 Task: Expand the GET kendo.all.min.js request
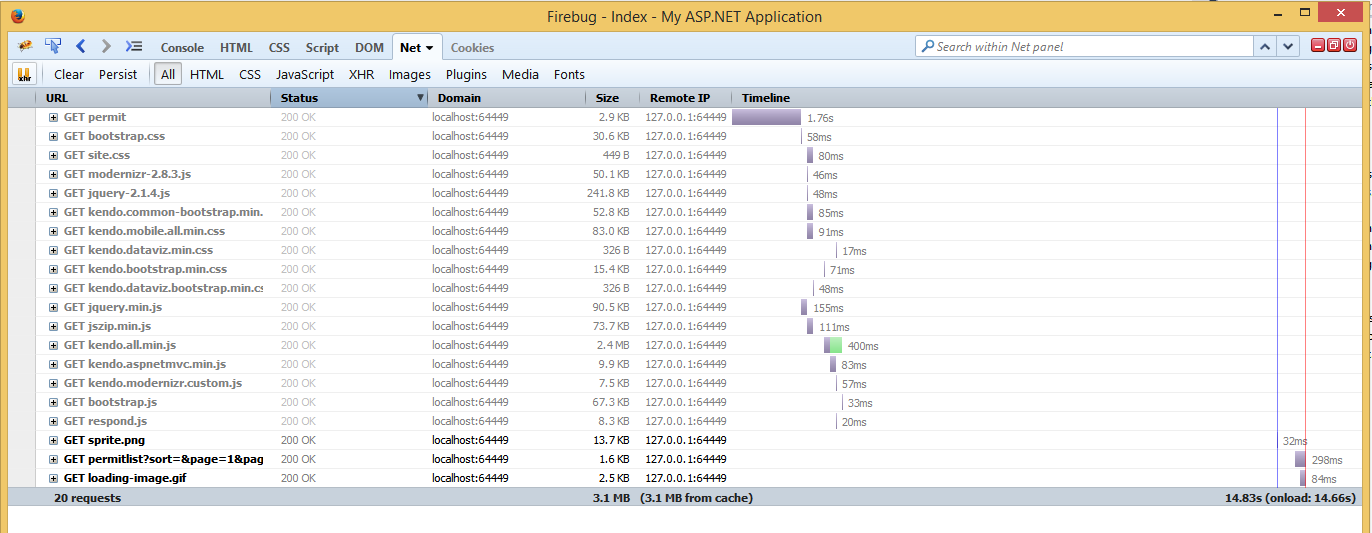click(53, 345)
